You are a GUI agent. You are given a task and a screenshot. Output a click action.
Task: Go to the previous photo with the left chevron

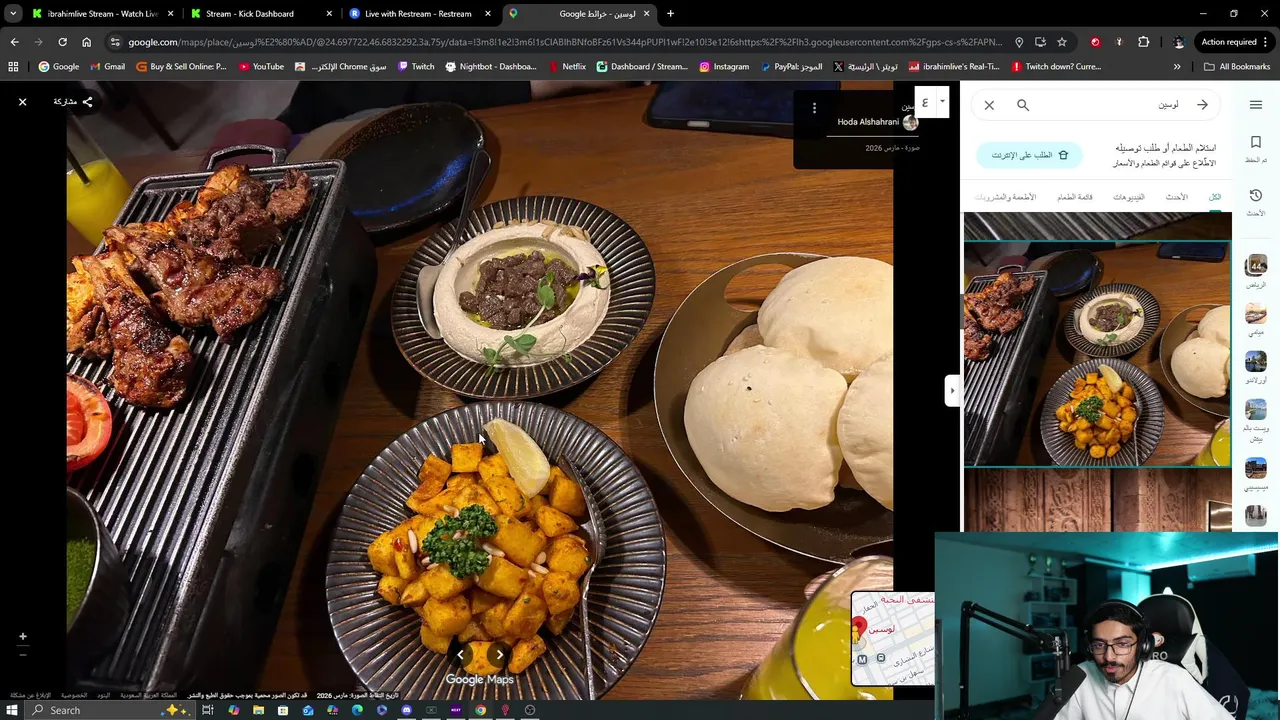point(460,655)
